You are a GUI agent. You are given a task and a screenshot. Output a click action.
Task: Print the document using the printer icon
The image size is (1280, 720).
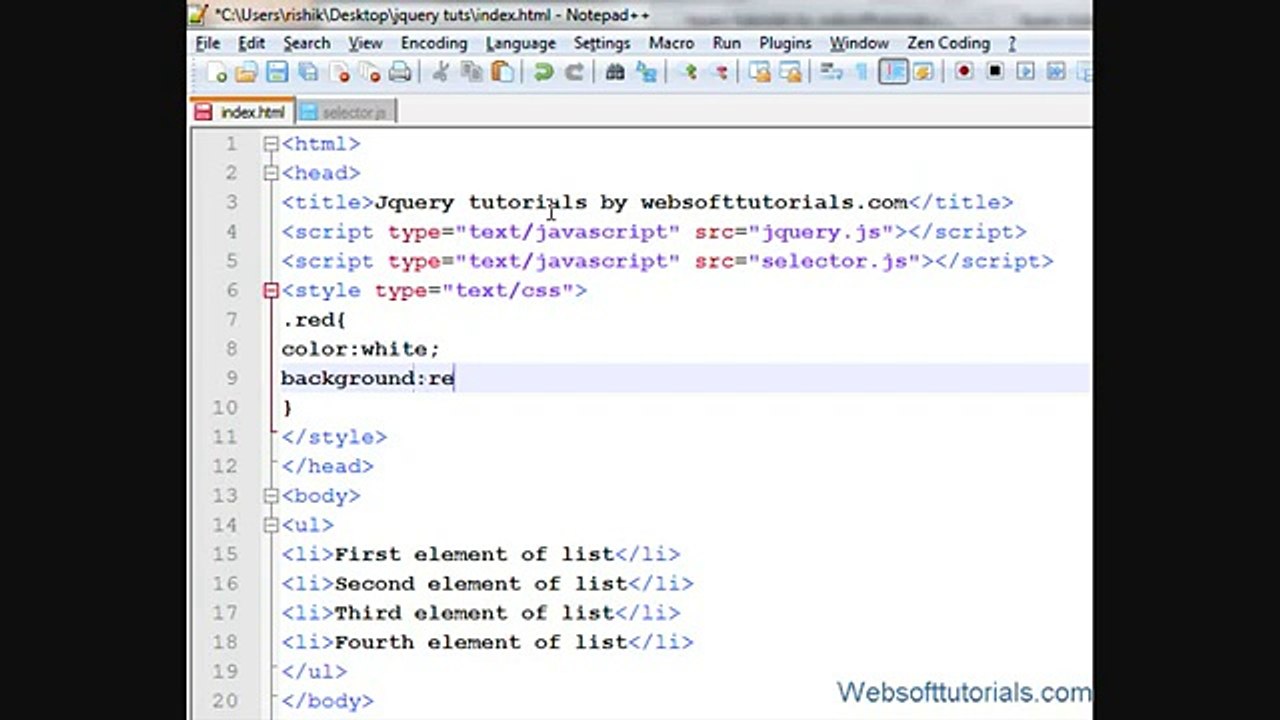coord(400,72)
